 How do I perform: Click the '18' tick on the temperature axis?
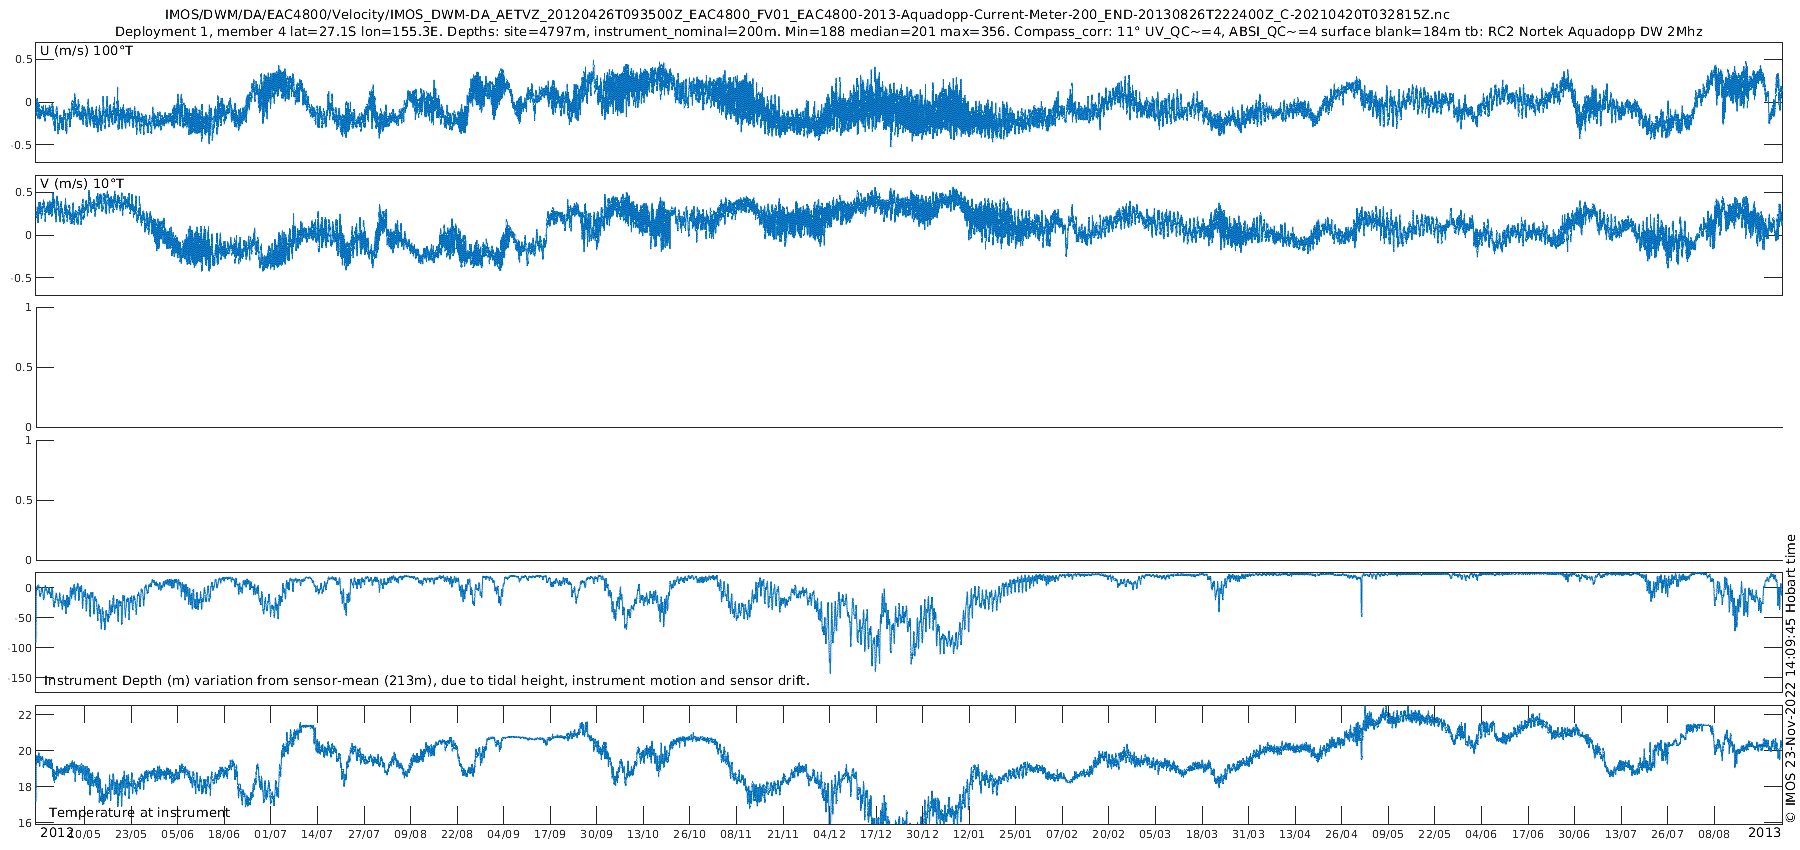pos(25,788)
